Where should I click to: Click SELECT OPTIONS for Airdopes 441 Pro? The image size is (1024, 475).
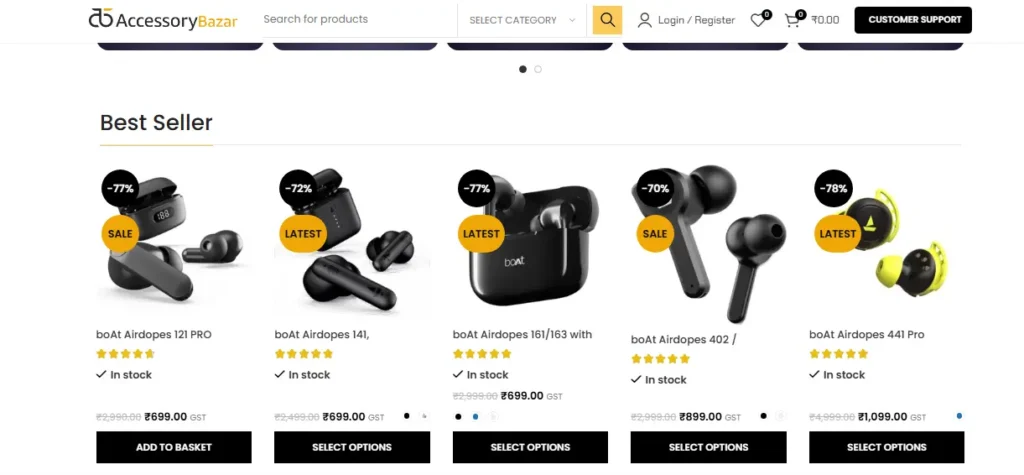point(886,447)
